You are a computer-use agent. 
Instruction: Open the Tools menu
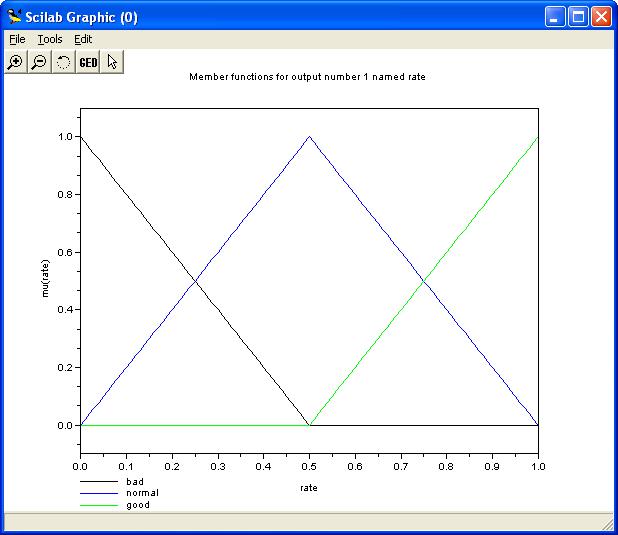[x=49, y=39]
